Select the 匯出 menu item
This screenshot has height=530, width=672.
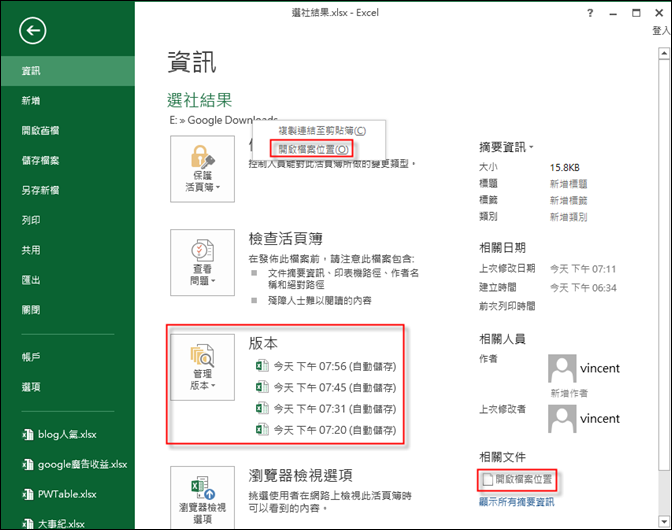(x=68, y=280)
